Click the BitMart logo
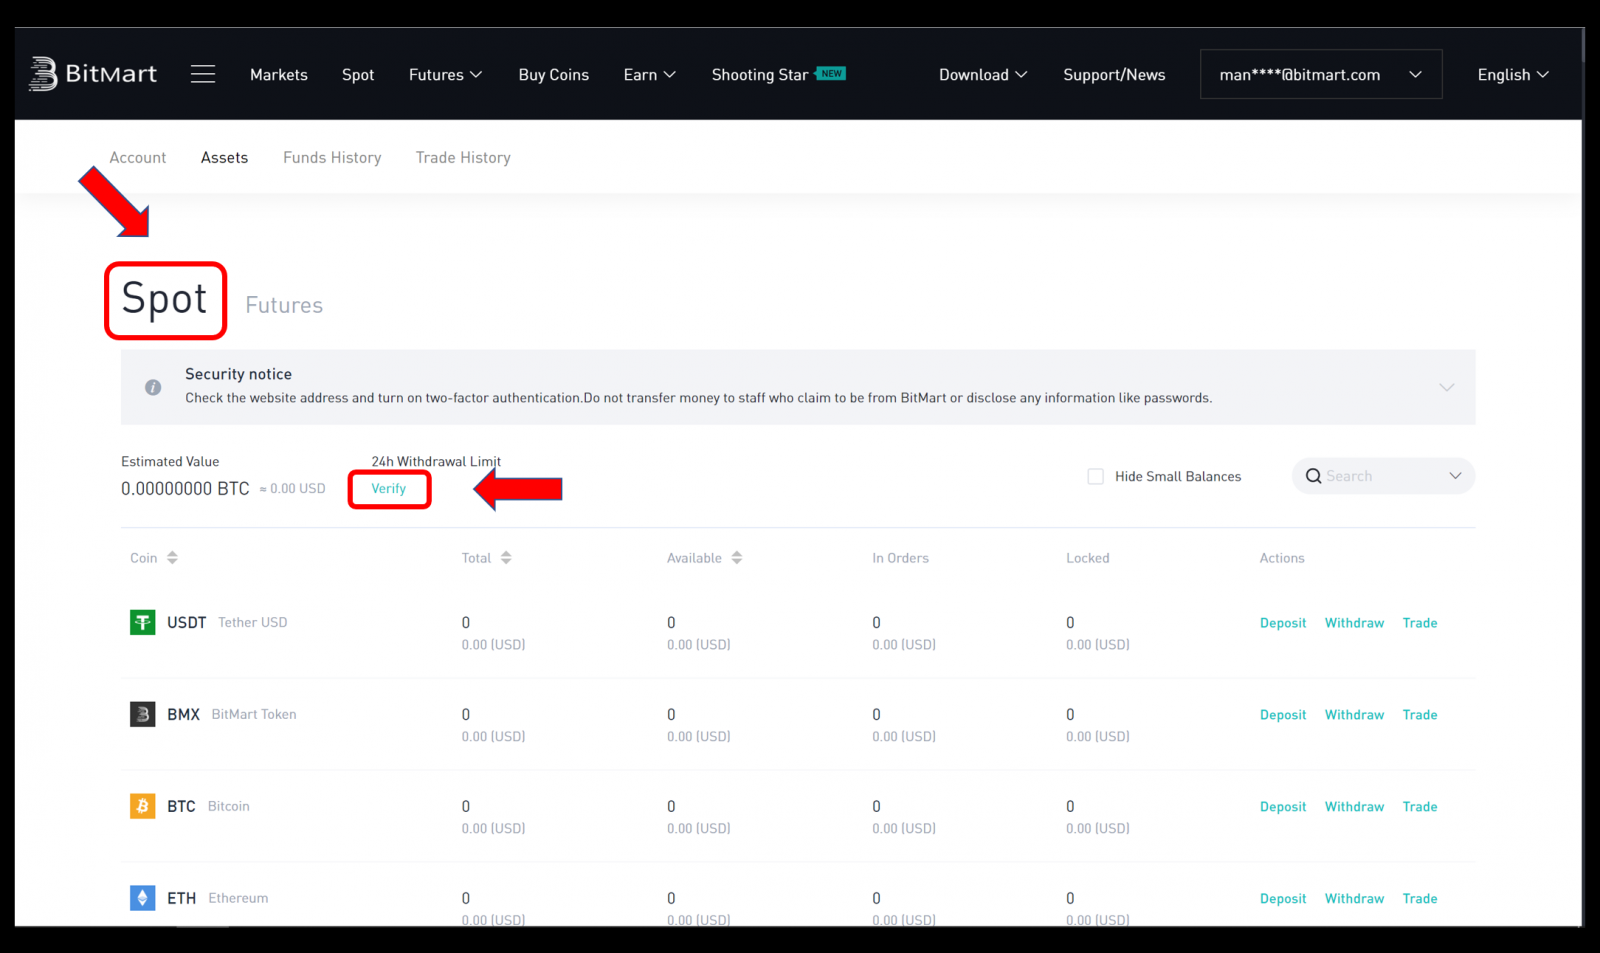 tap(93, 73)
